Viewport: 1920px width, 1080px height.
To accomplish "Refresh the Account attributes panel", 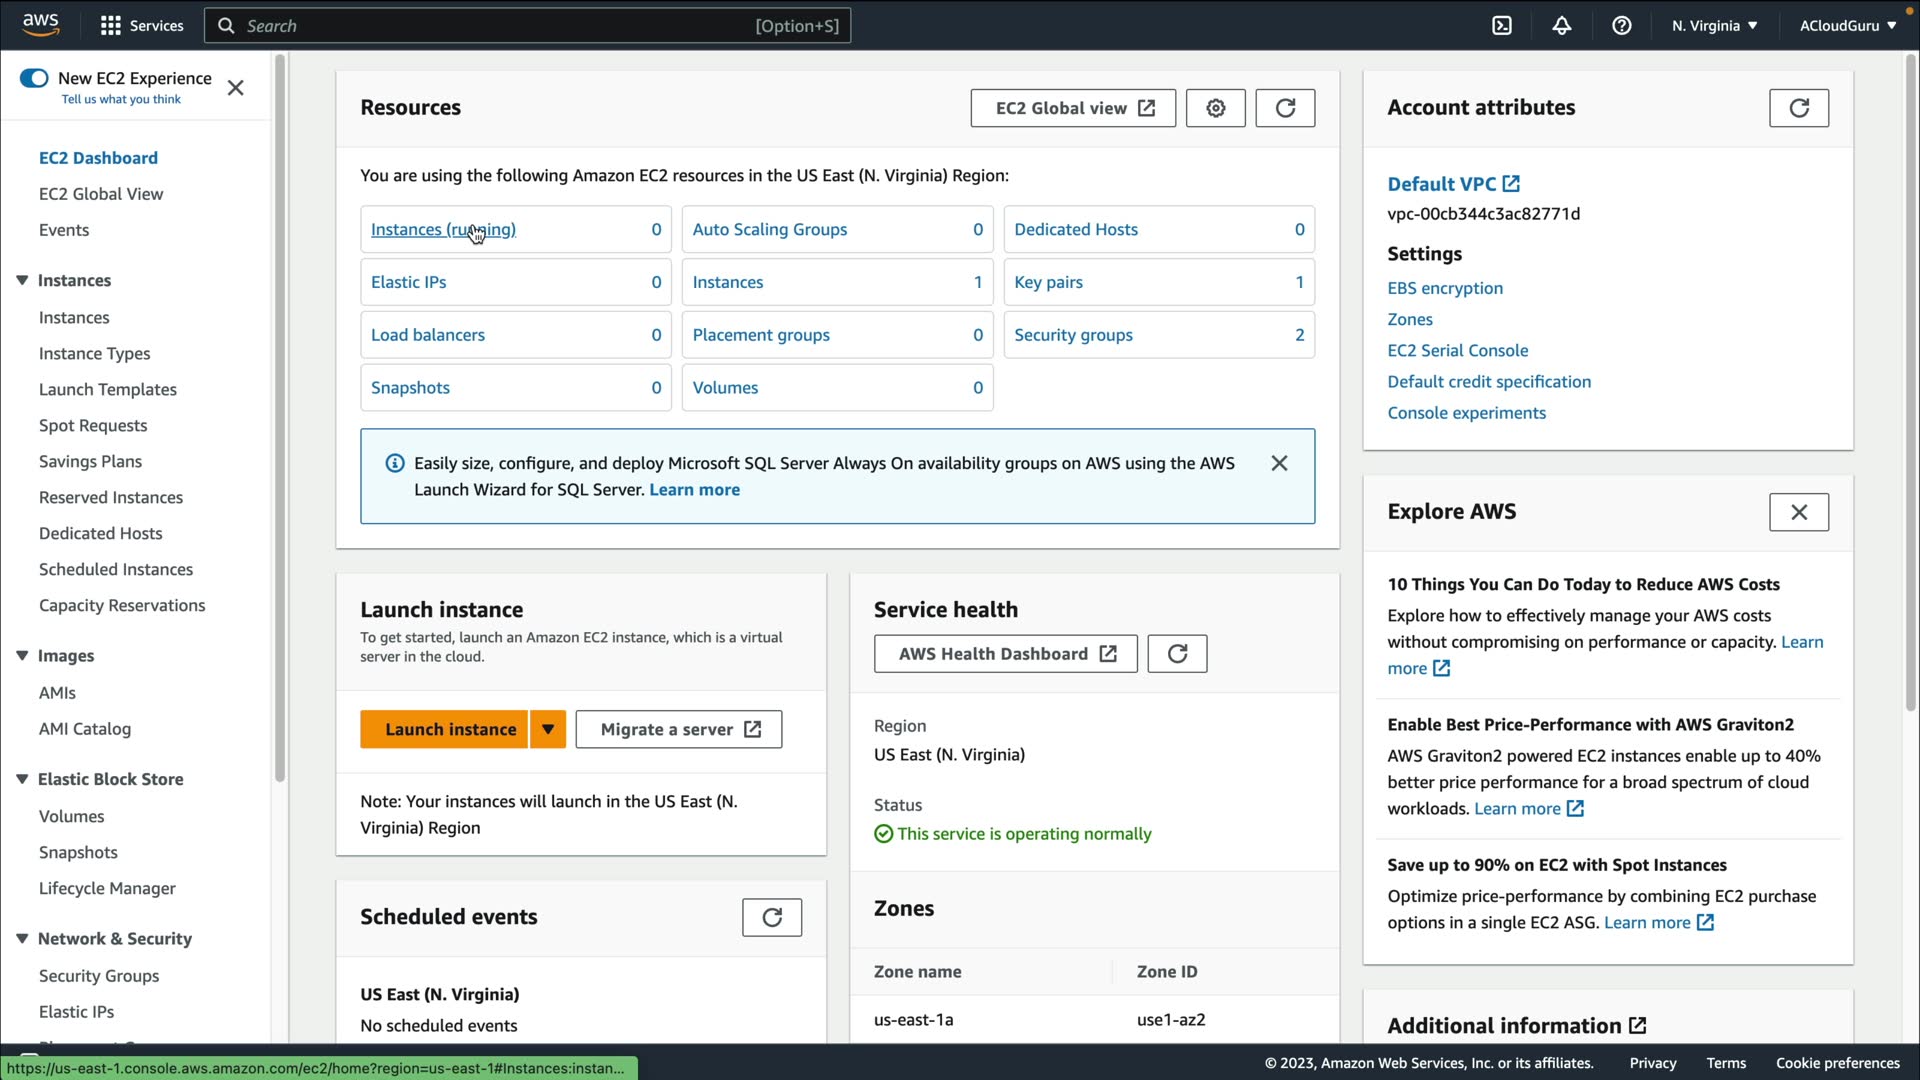I will (x=1798, y=108).
